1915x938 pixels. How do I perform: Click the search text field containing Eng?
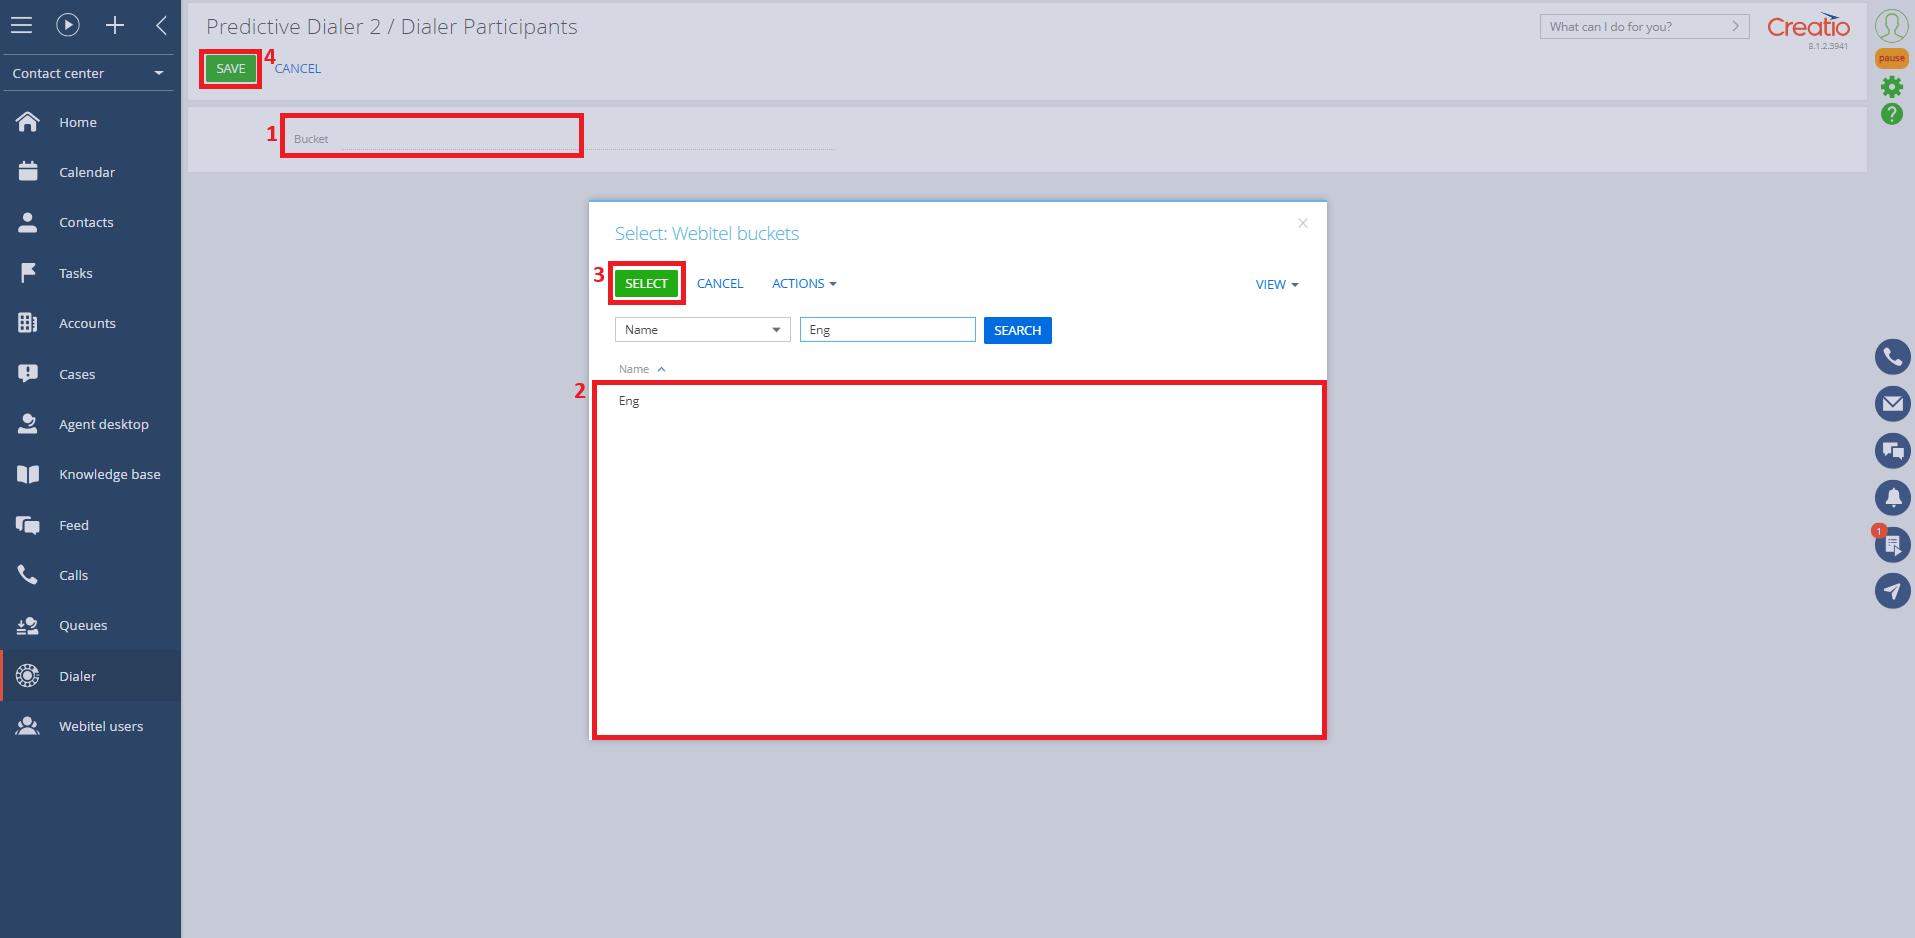pos(888,330)
